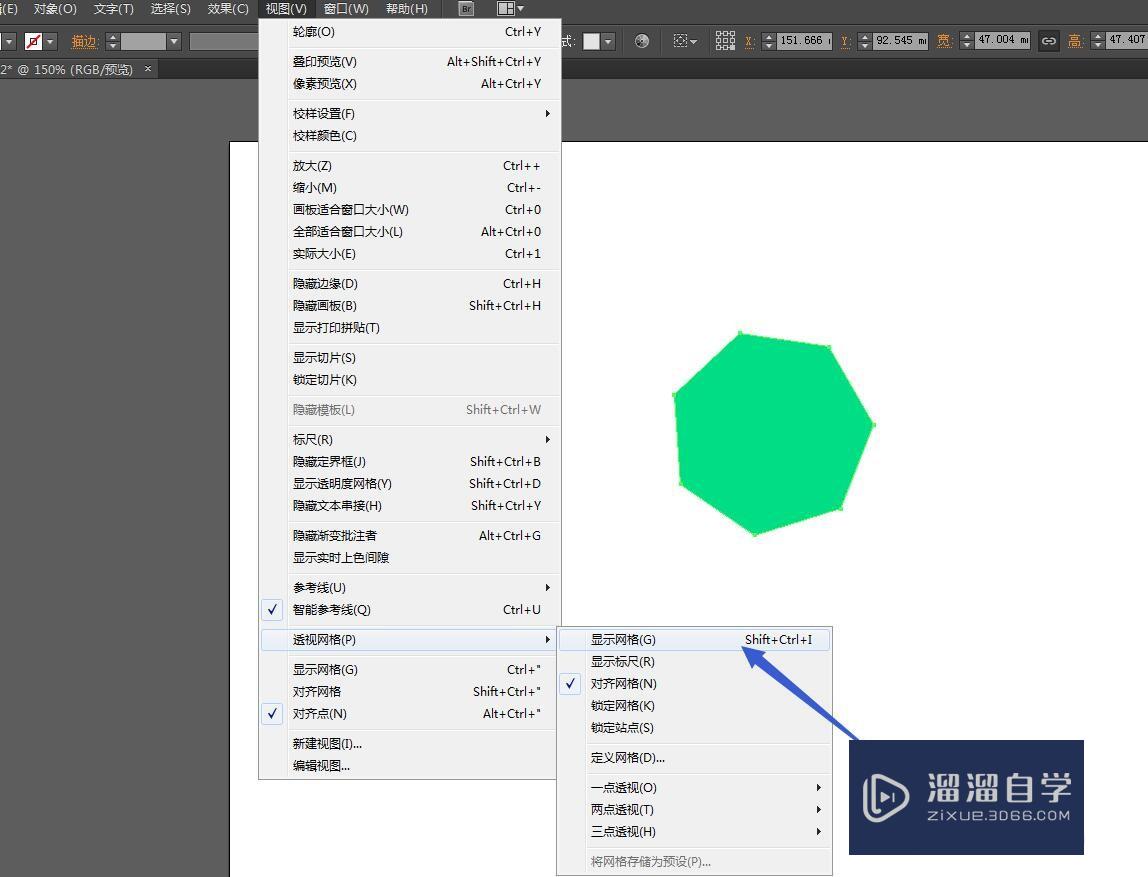
Task: Open the graphic style dropdown arrow
Action: pyautogui.click(x=608, y=41)
